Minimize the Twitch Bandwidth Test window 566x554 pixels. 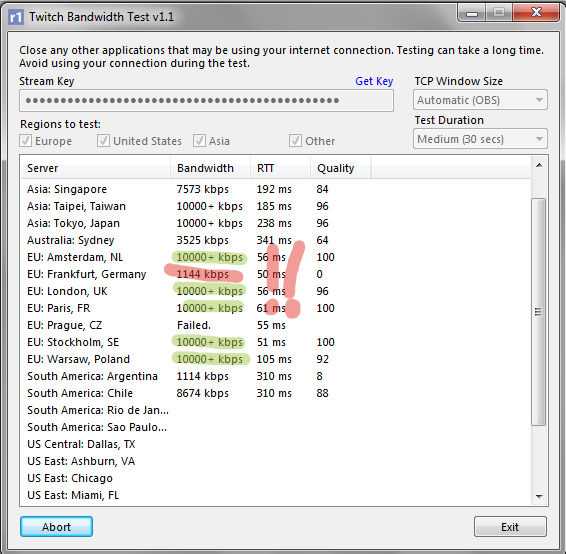pos(472,13)
